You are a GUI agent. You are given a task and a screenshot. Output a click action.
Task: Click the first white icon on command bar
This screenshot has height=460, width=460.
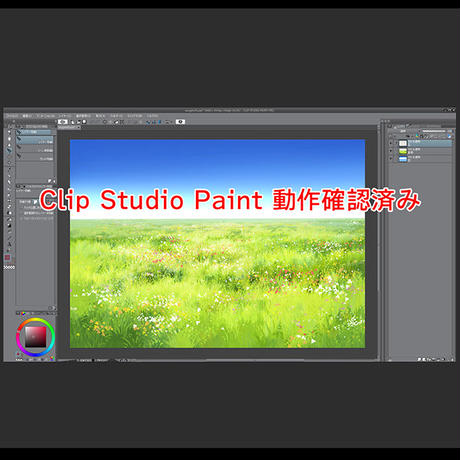click(63, 122)
